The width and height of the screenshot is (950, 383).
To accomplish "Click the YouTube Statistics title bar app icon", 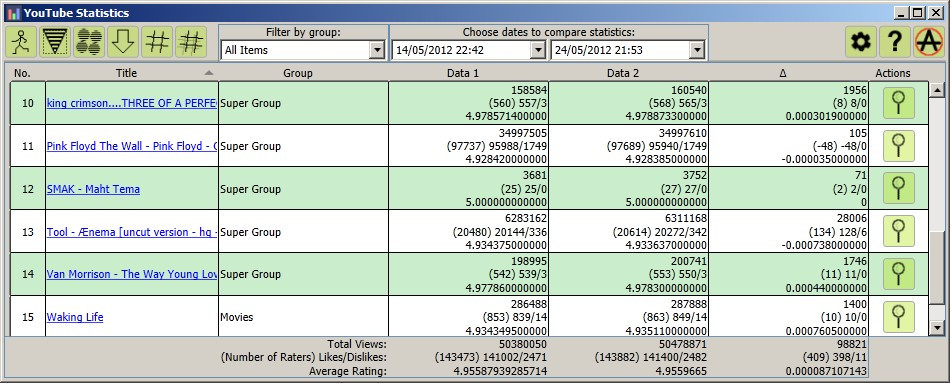I will (x=14, y=13).
